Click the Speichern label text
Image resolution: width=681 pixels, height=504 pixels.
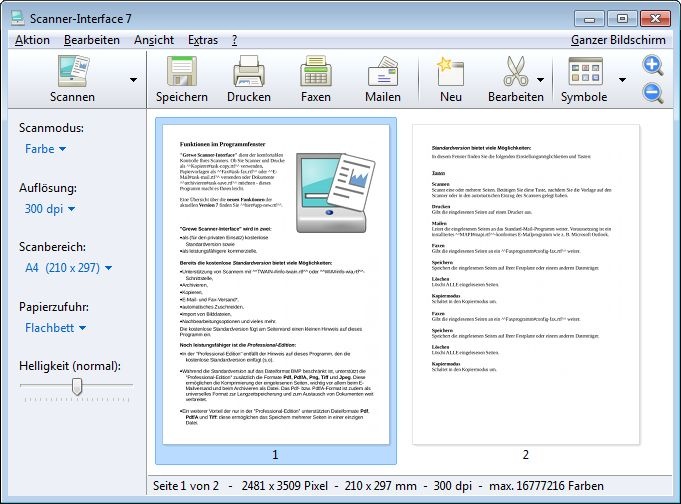tap(182, 97)
